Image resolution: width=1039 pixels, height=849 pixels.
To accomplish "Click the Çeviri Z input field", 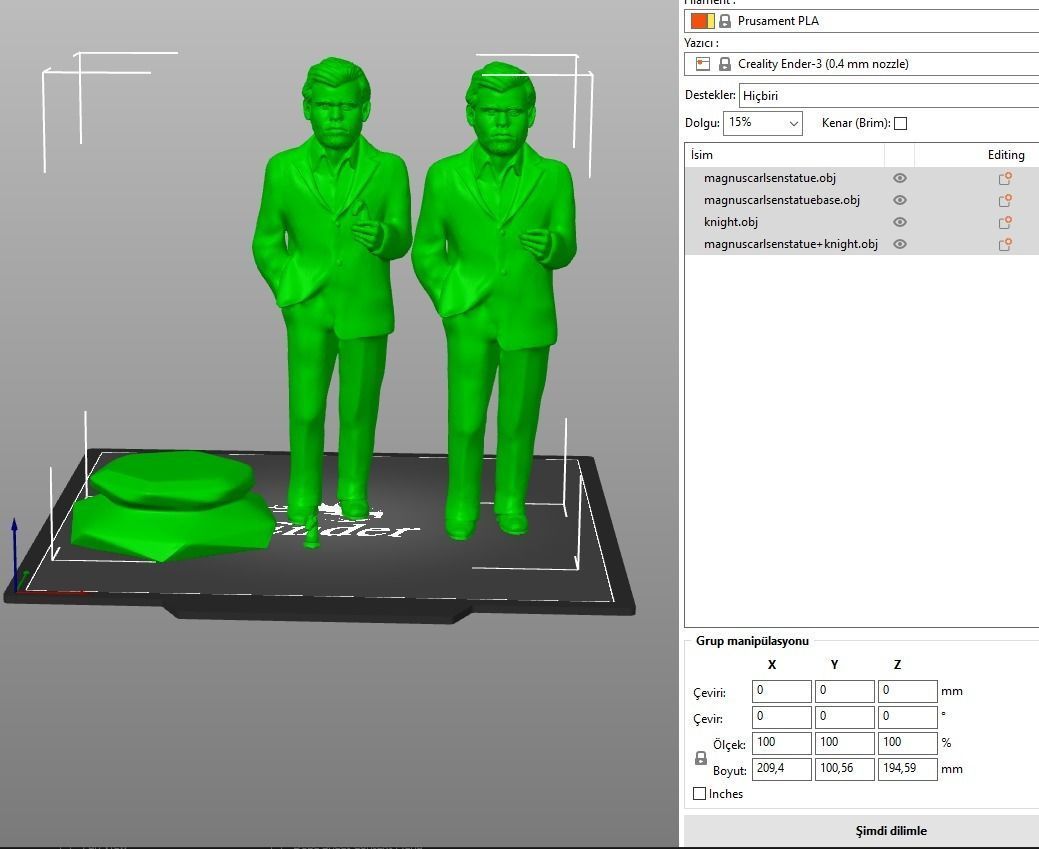I will point(908,691).
